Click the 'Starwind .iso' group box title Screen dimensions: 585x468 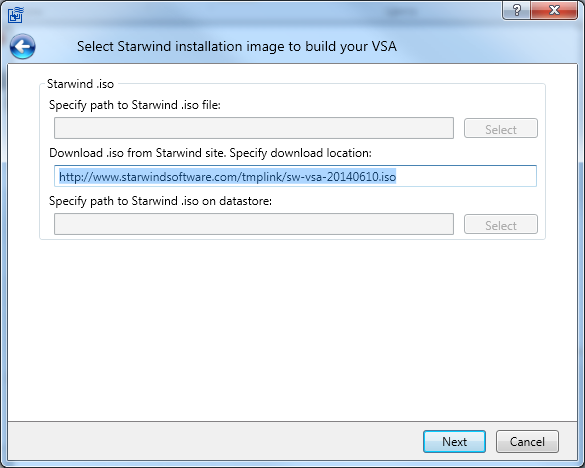(x=80, y=84)
